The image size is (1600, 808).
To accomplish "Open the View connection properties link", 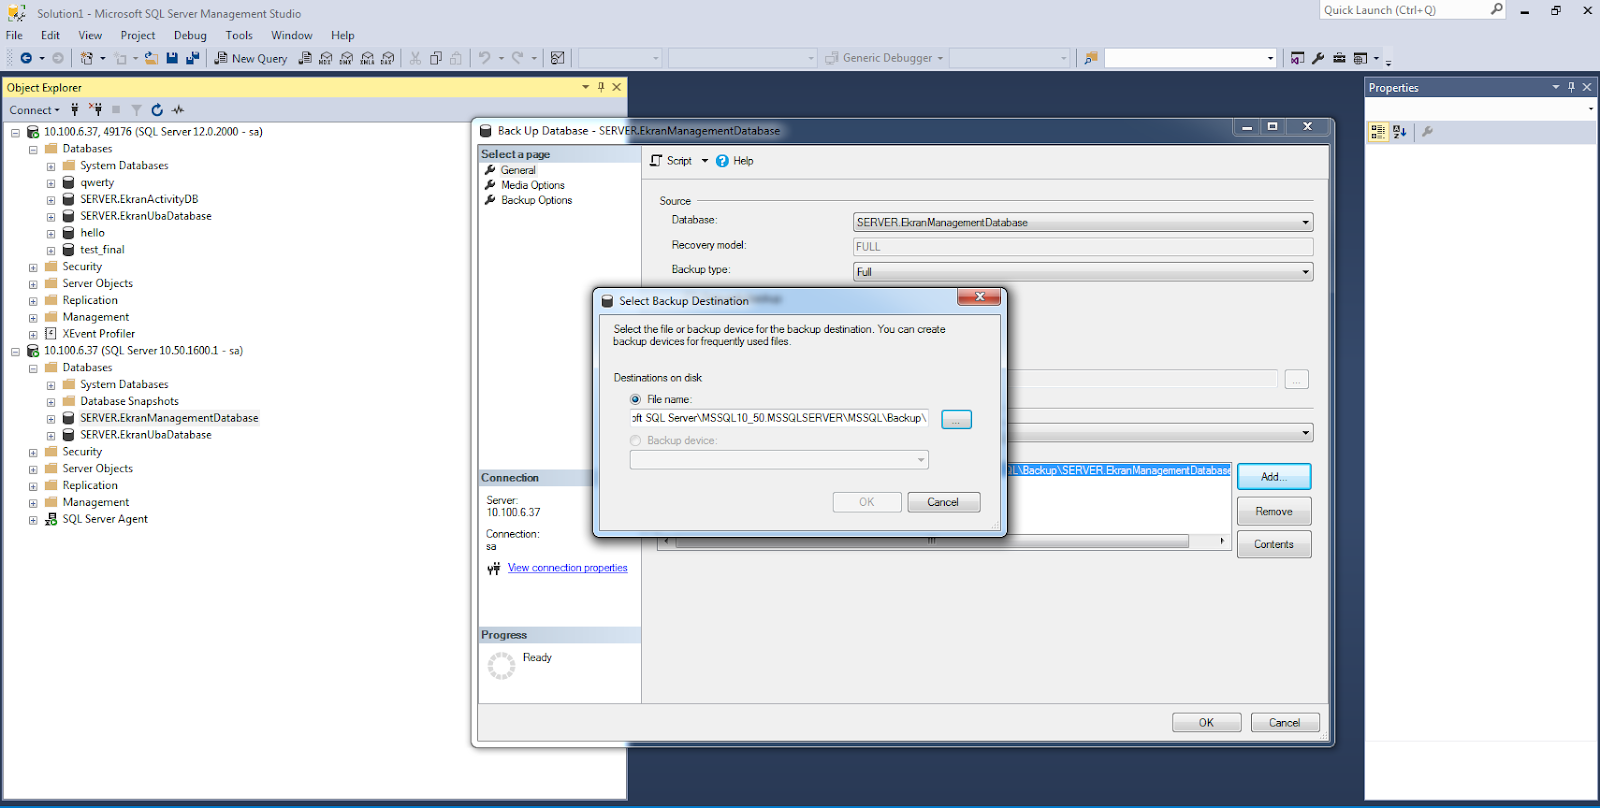I will point(567,568).
